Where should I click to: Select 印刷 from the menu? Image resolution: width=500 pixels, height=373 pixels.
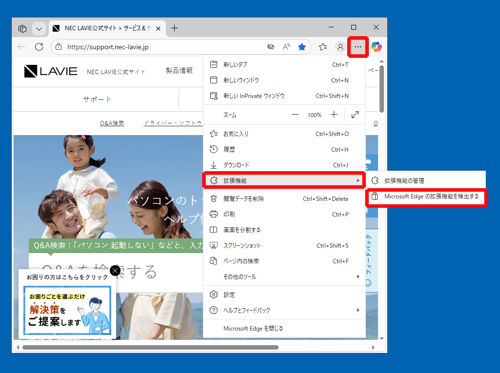click(284, 214)
